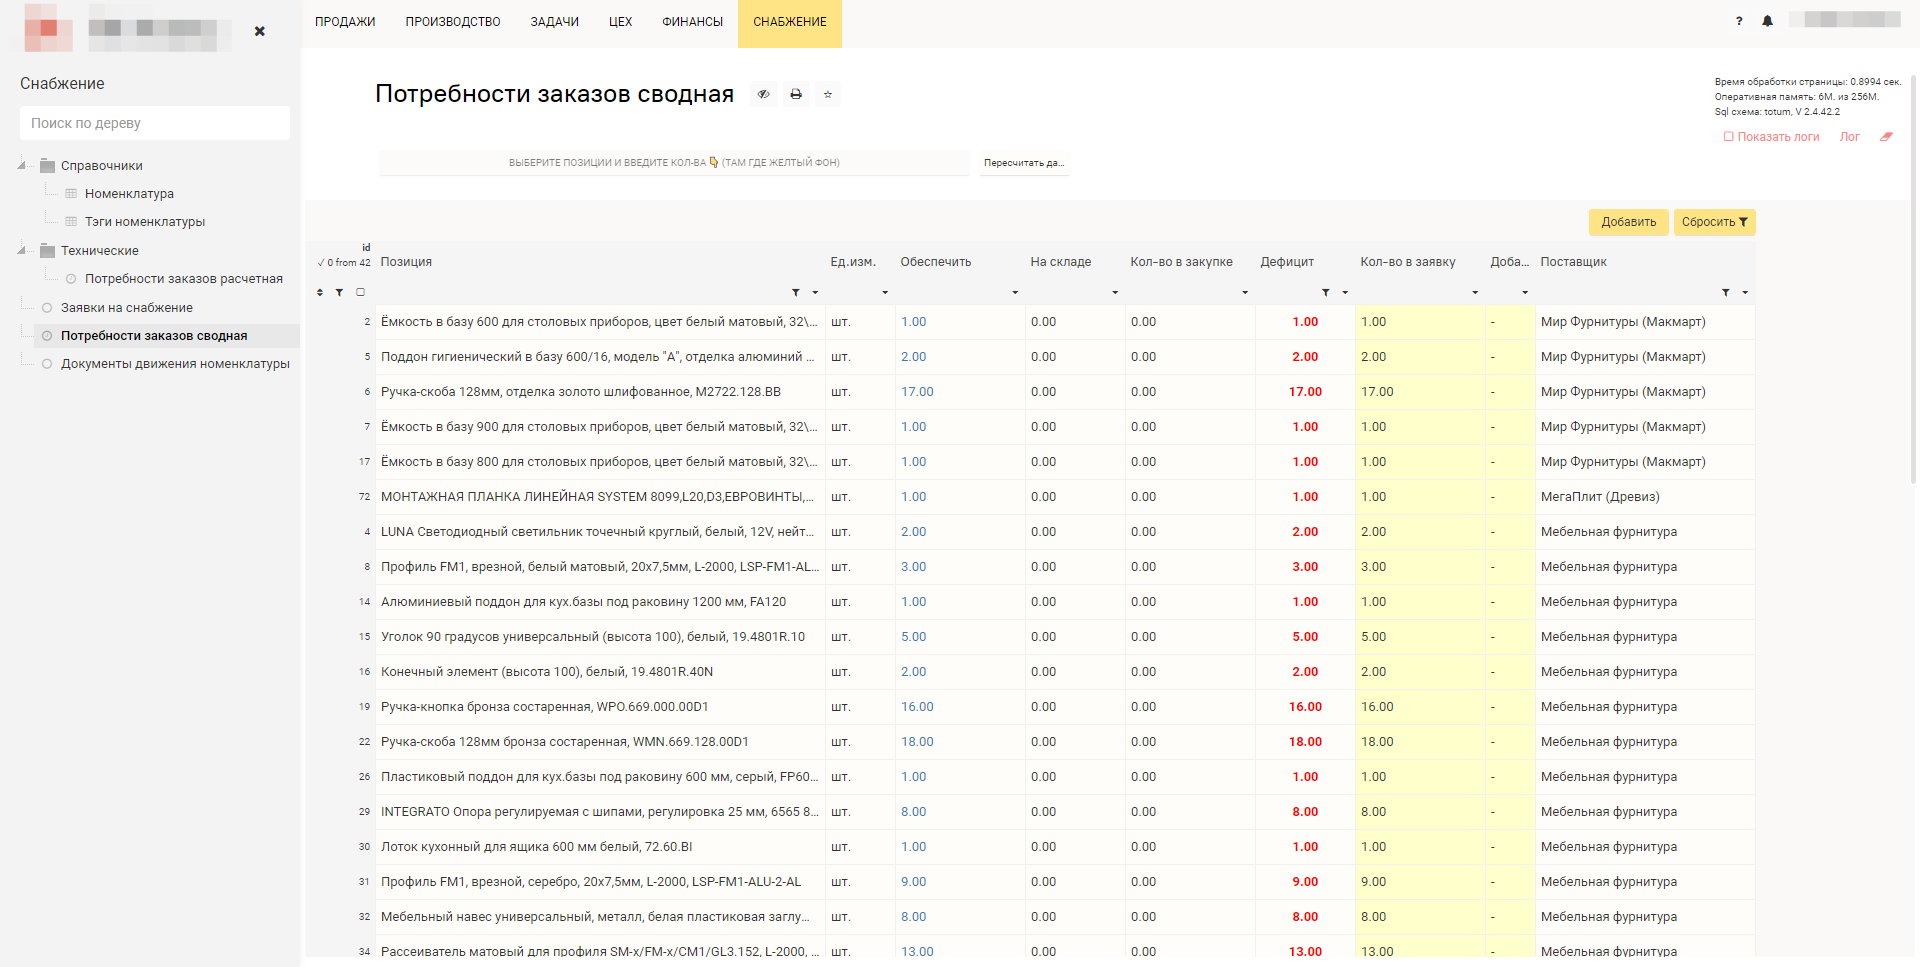This screenshot has width=1920, height=967.
Task: Open Заявки на снабжение in the tree
Action: (x=127, y=308)
